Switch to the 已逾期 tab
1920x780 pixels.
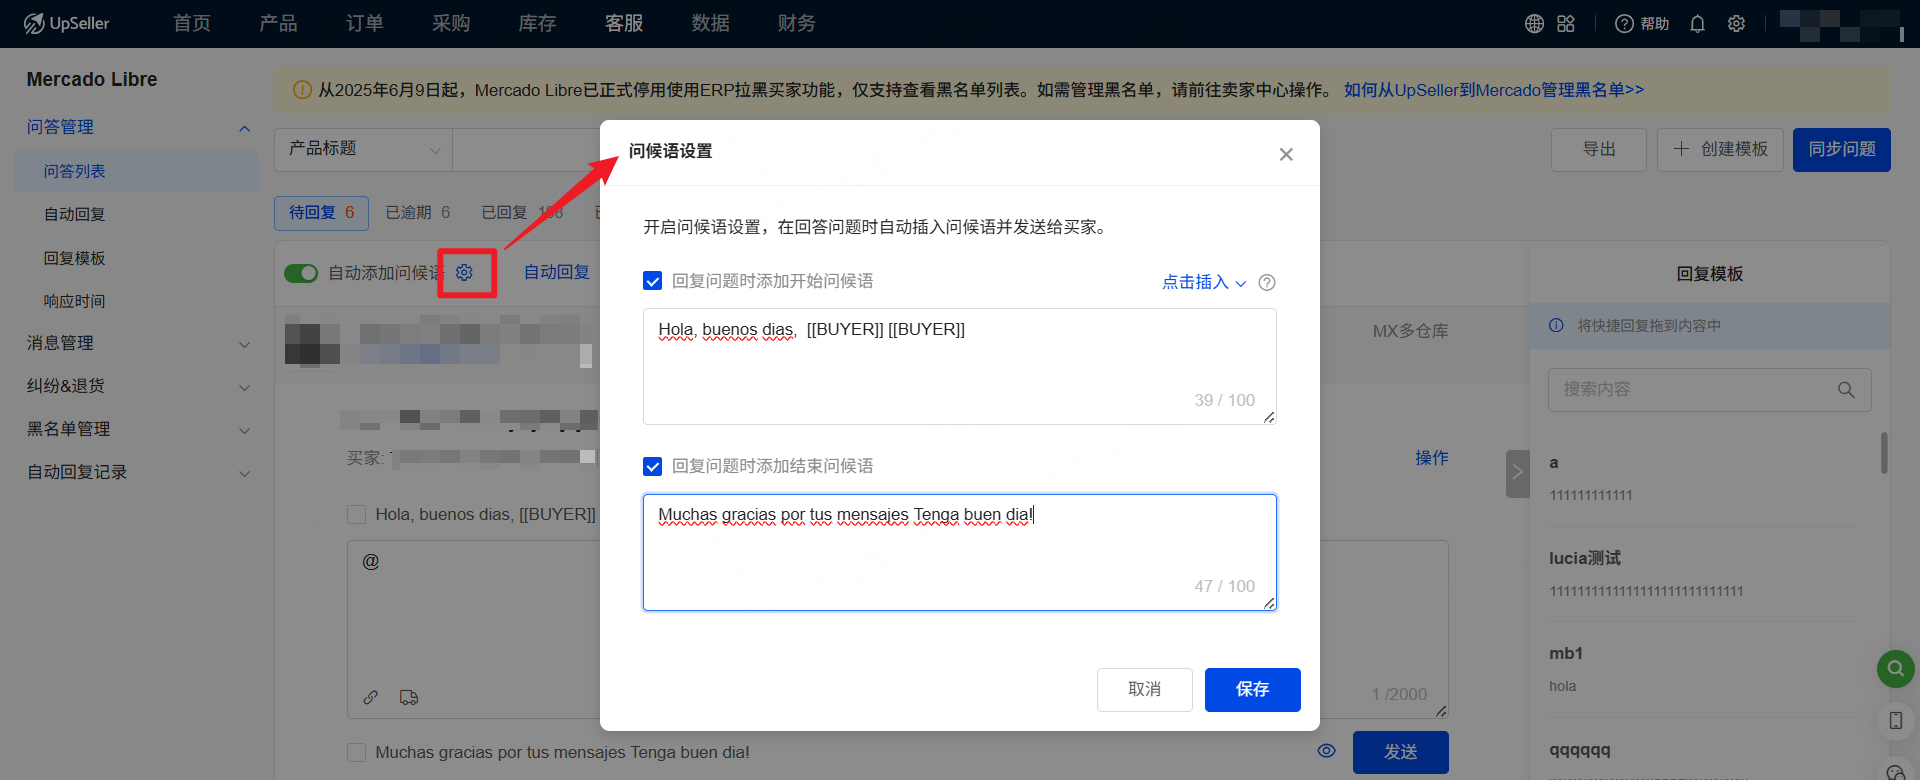click(x=417, y=212)
